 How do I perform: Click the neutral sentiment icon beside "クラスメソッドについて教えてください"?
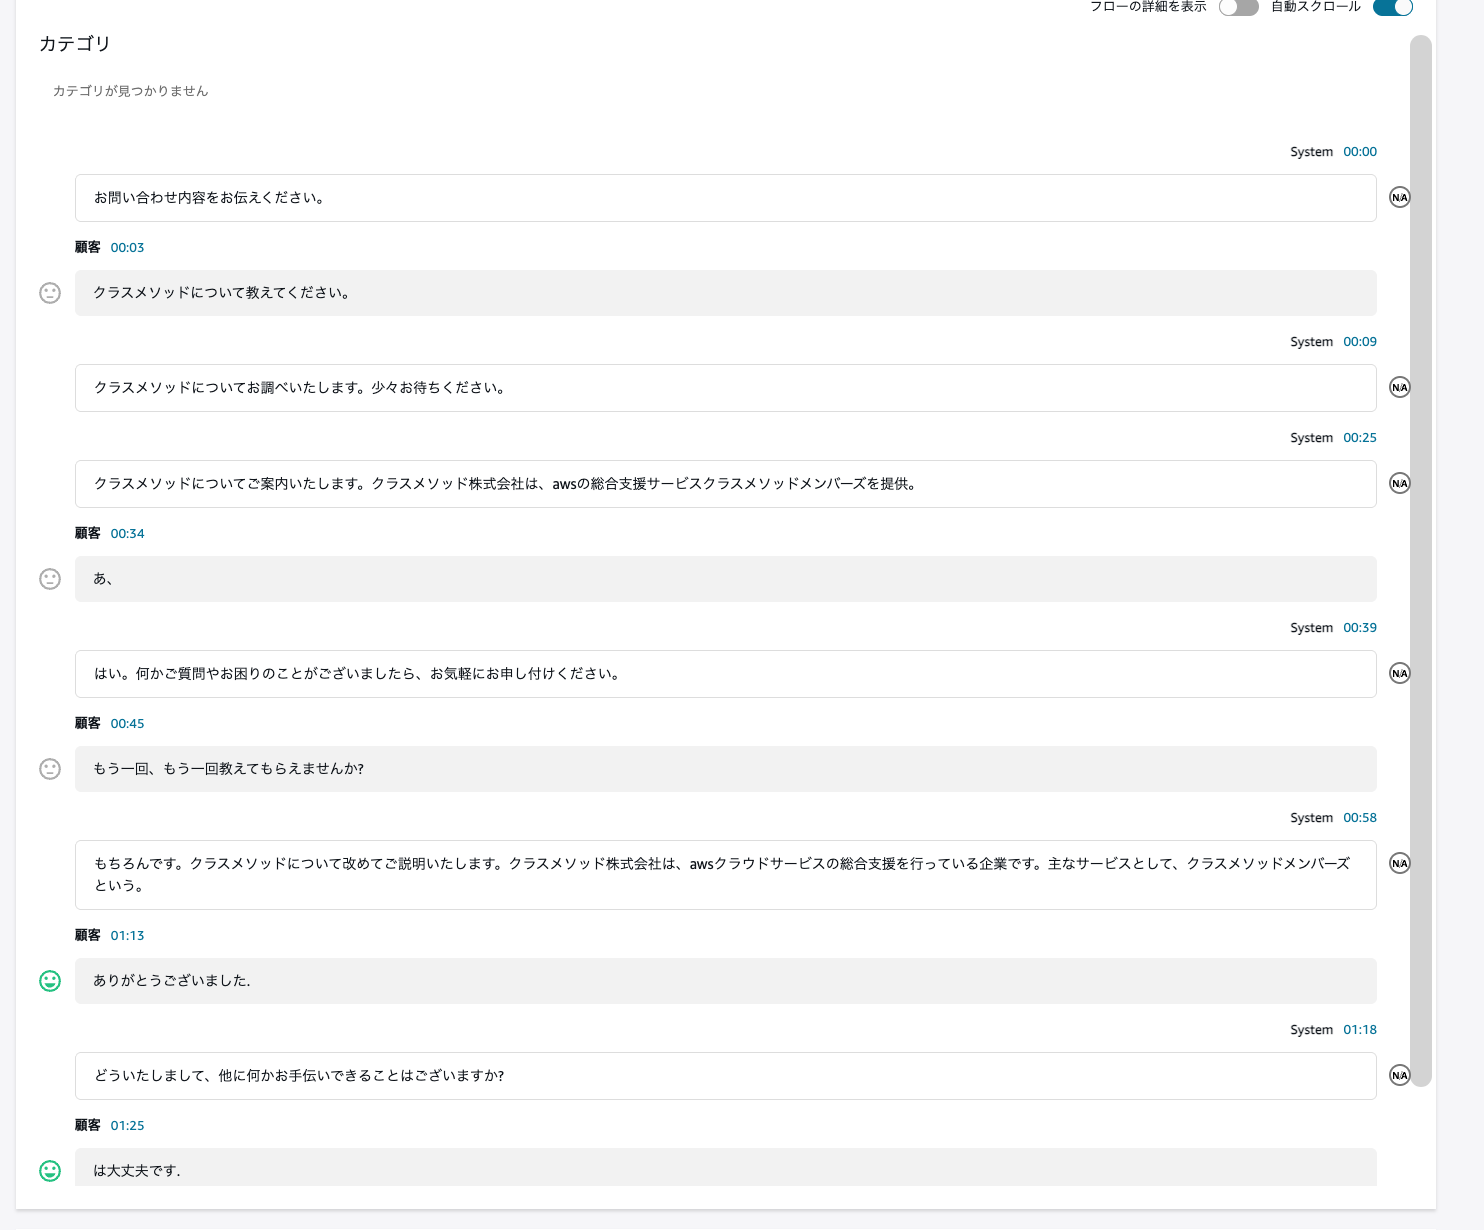50,293
